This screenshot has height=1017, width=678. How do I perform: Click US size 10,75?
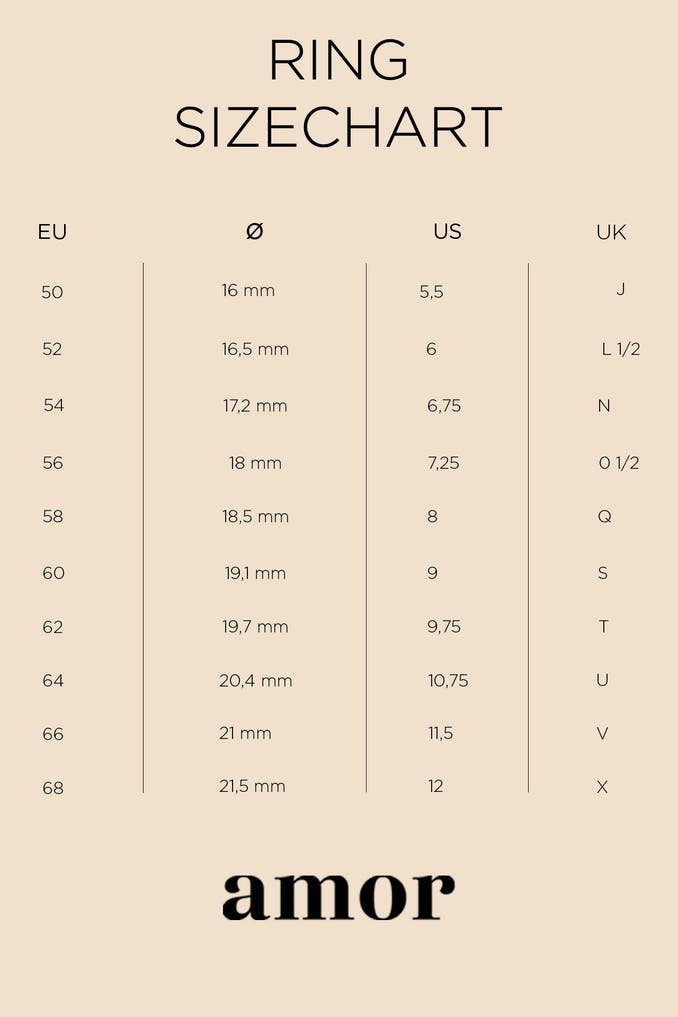[x=448, y=681]
